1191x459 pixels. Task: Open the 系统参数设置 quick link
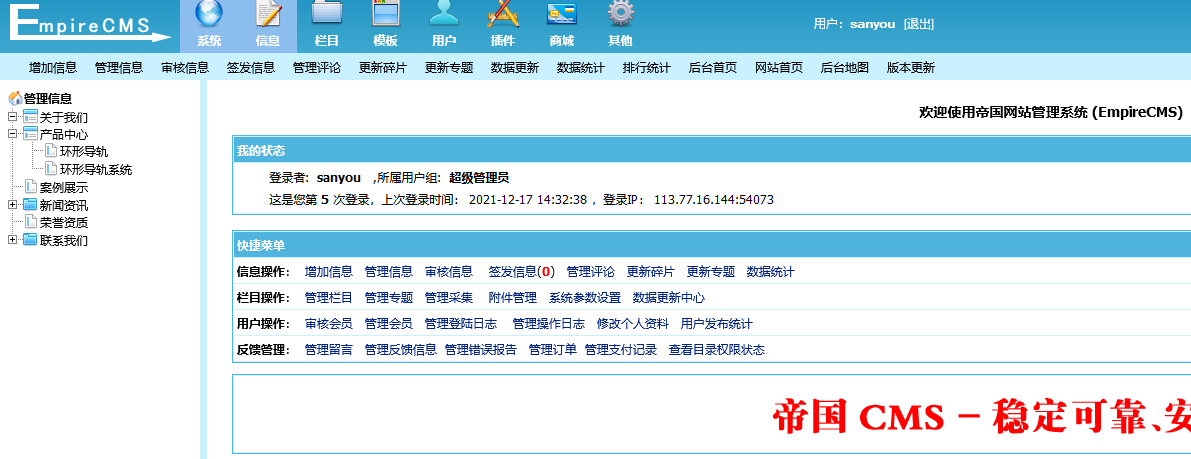click(584, 298)
